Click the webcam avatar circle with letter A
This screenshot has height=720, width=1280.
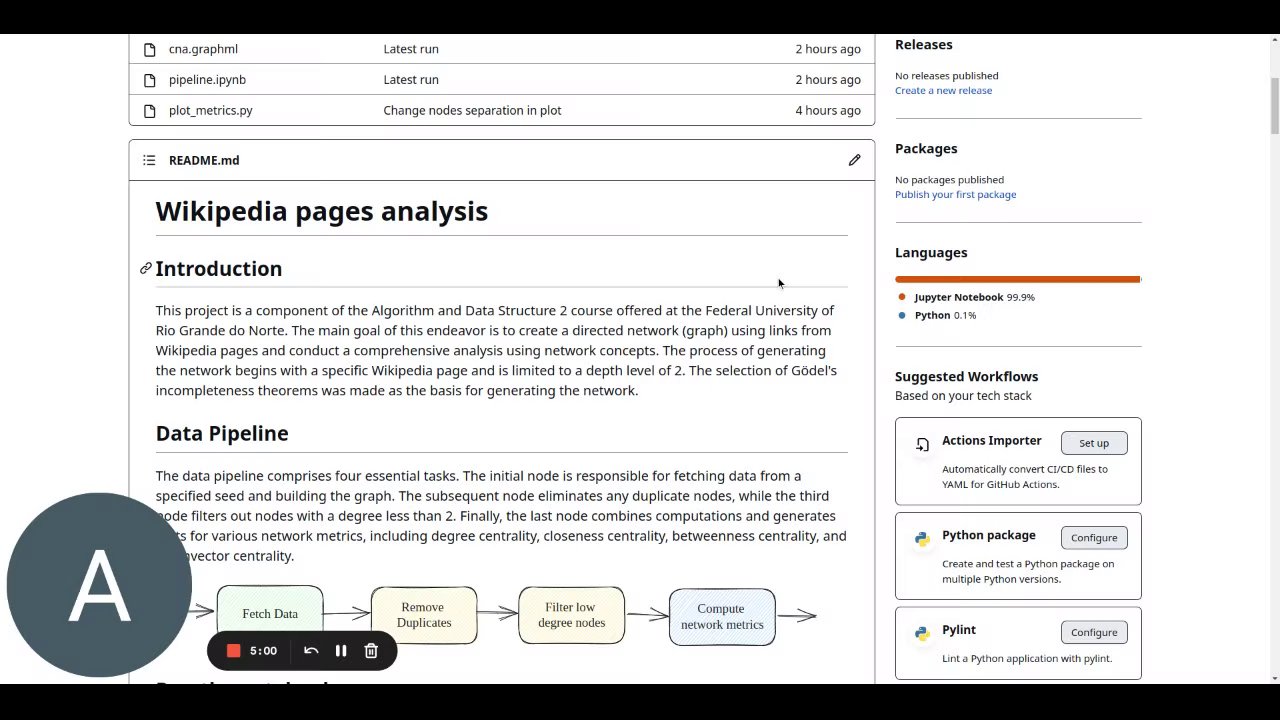point(98,585)
